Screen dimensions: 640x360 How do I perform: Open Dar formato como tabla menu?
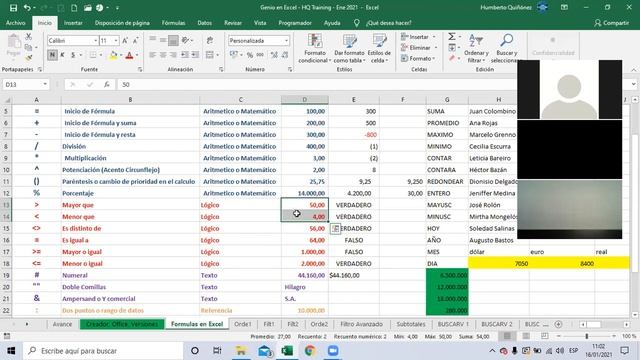(x=349, y=48)
